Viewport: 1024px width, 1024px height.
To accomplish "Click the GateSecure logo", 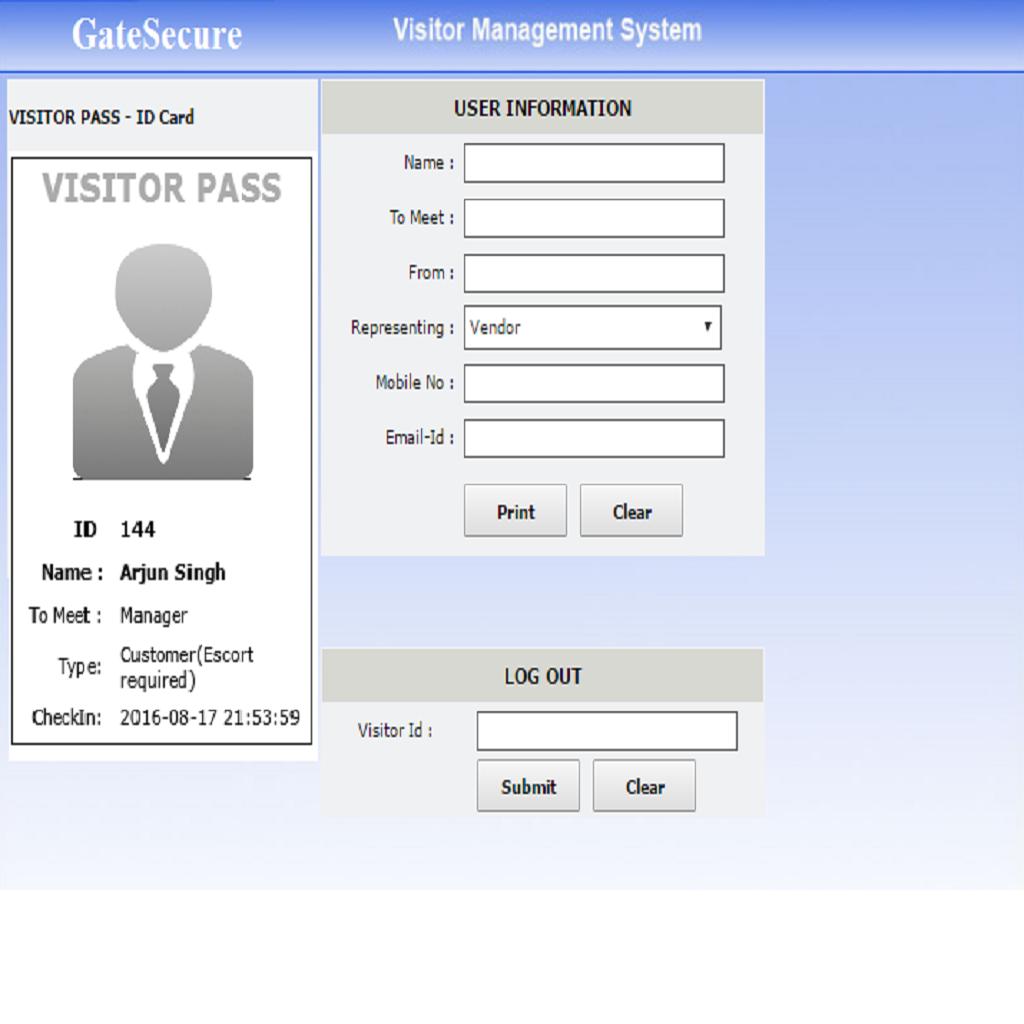I will tap(157, 35).
